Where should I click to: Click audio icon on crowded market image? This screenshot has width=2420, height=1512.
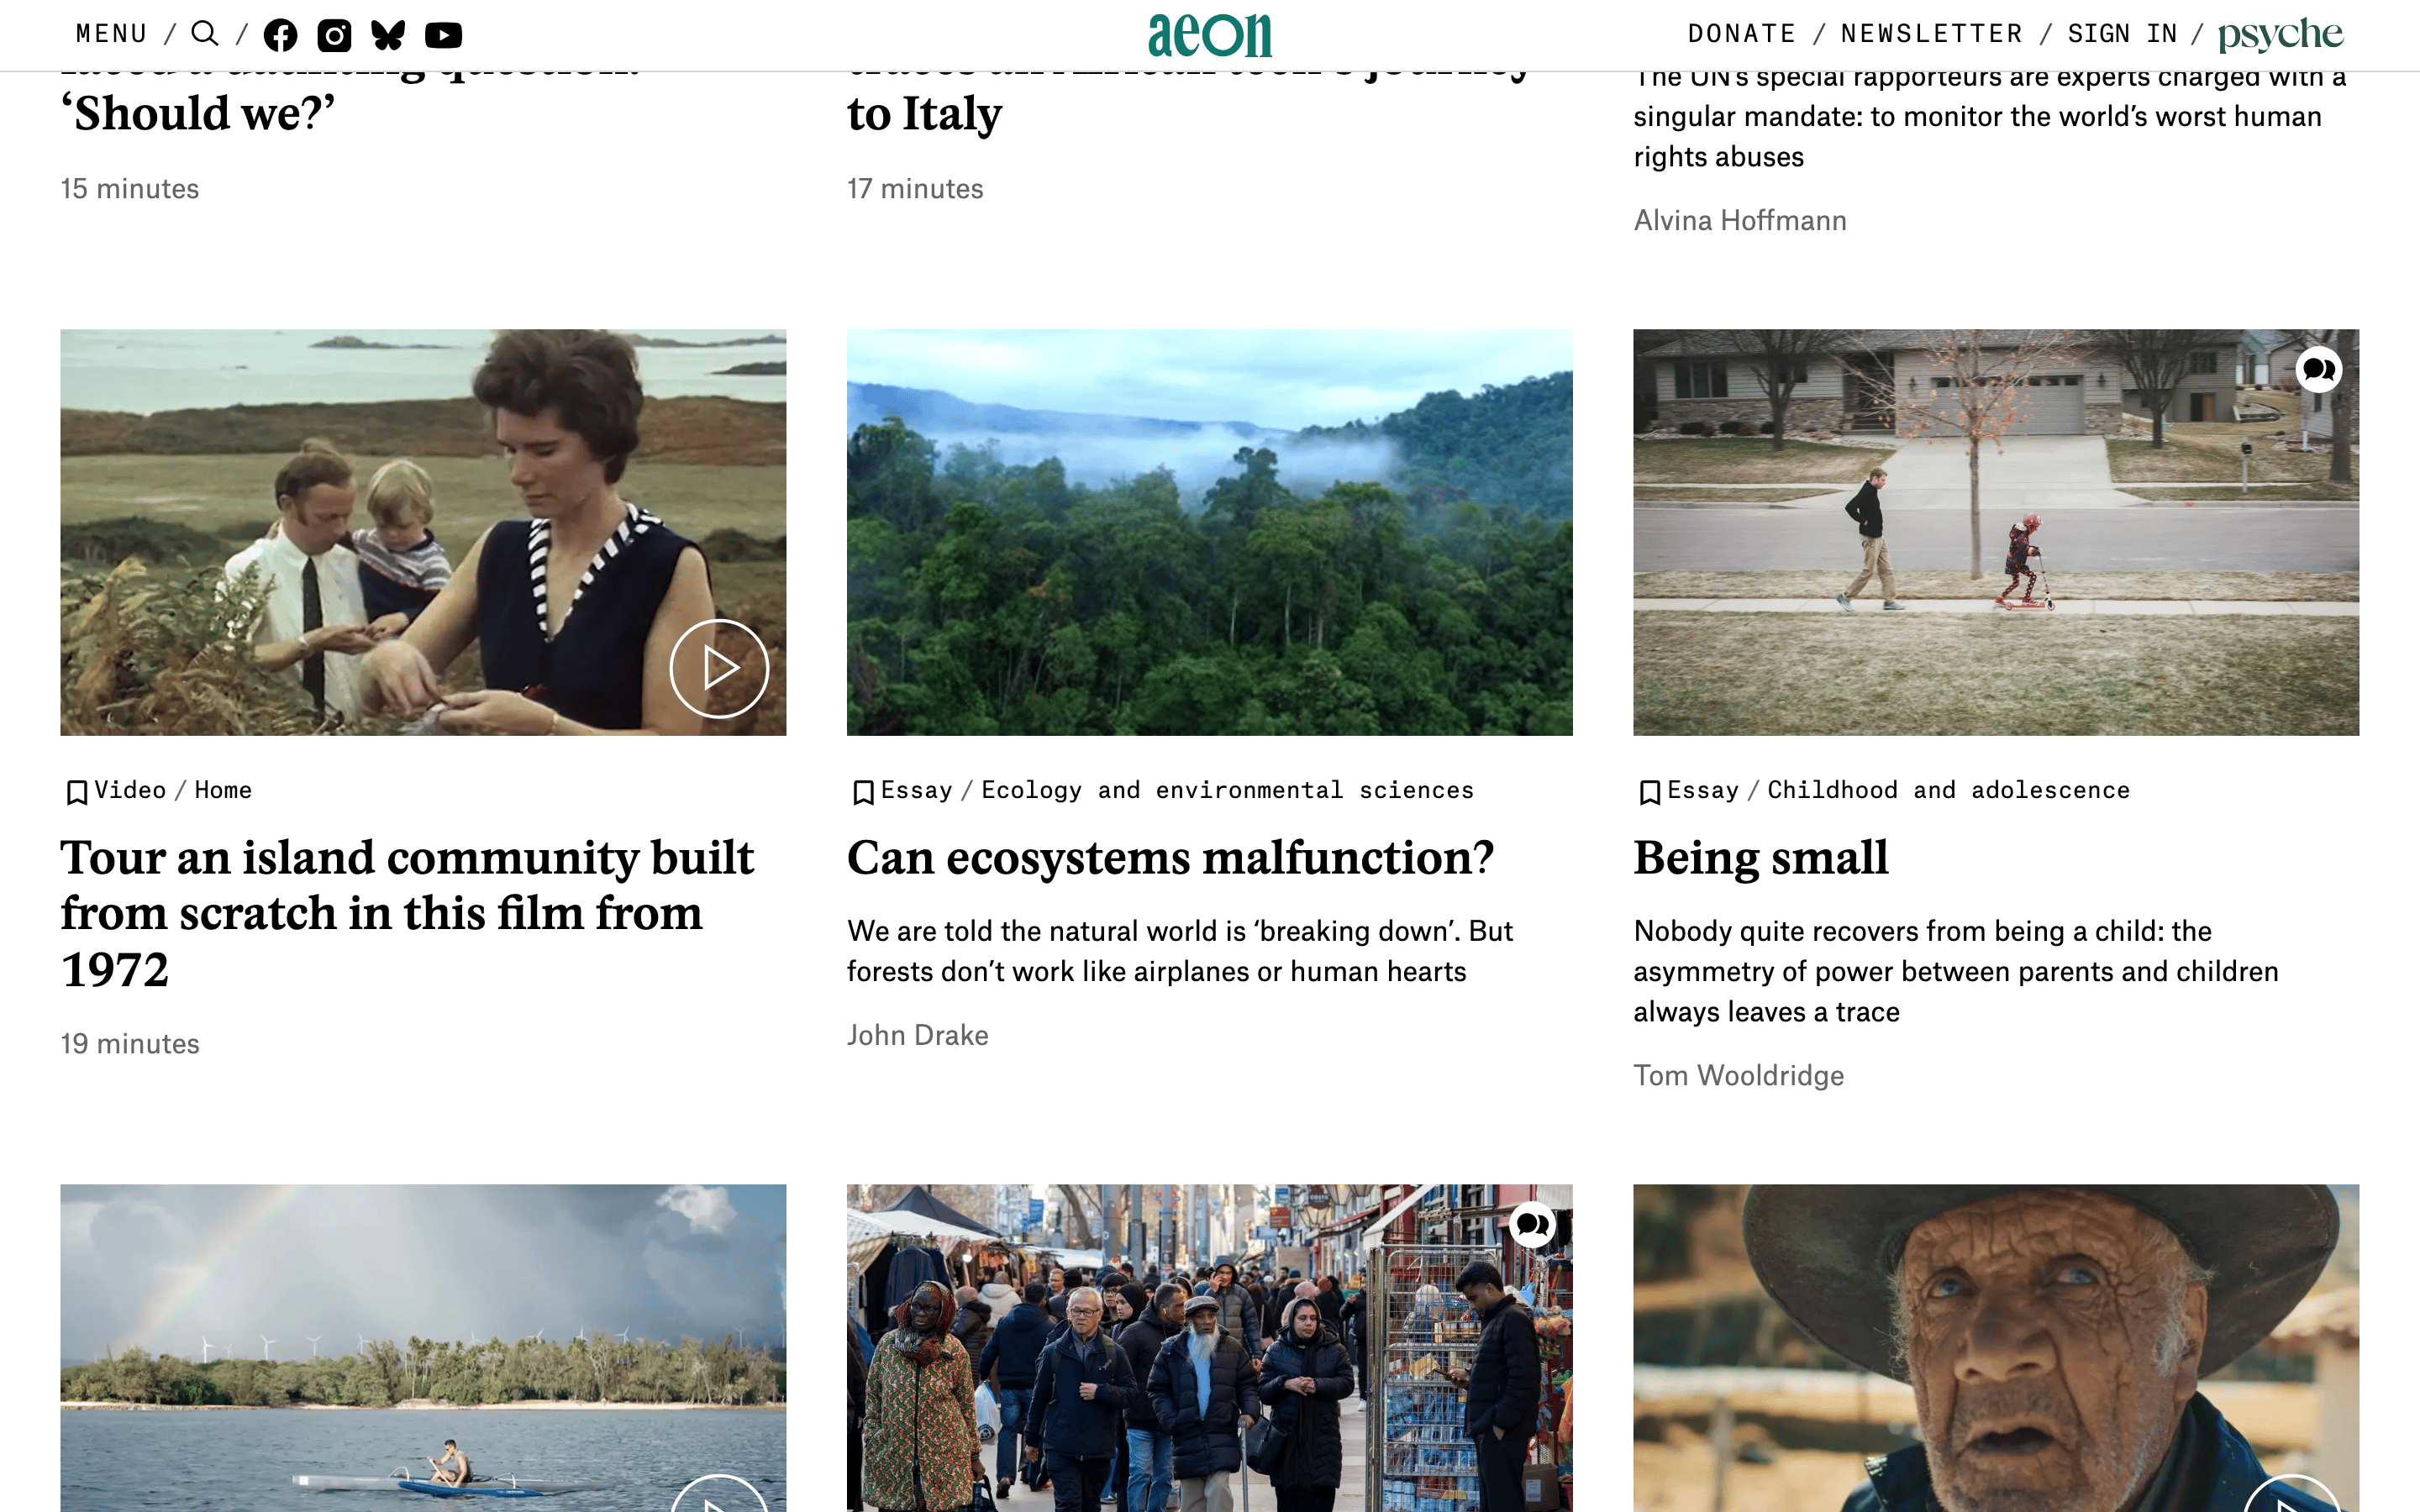coord(1532,1225)
